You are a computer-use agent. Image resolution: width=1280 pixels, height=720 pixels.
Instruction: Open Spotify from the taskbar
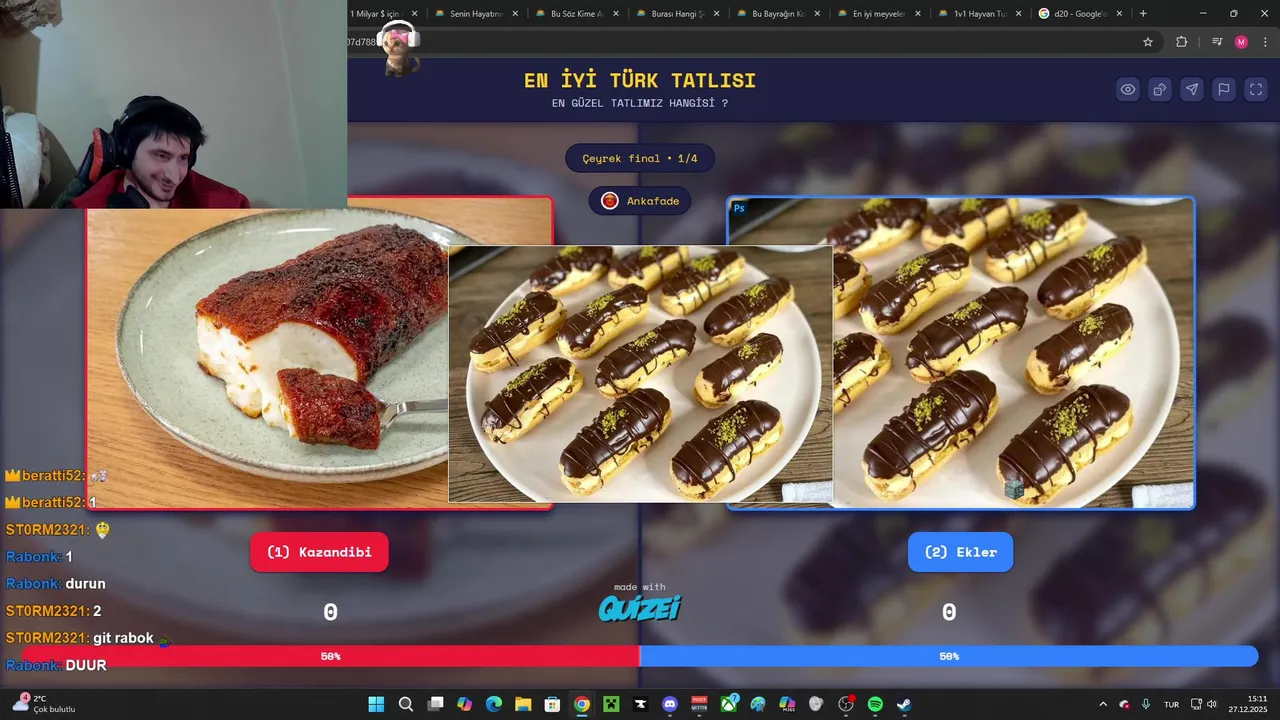point(875,704)
